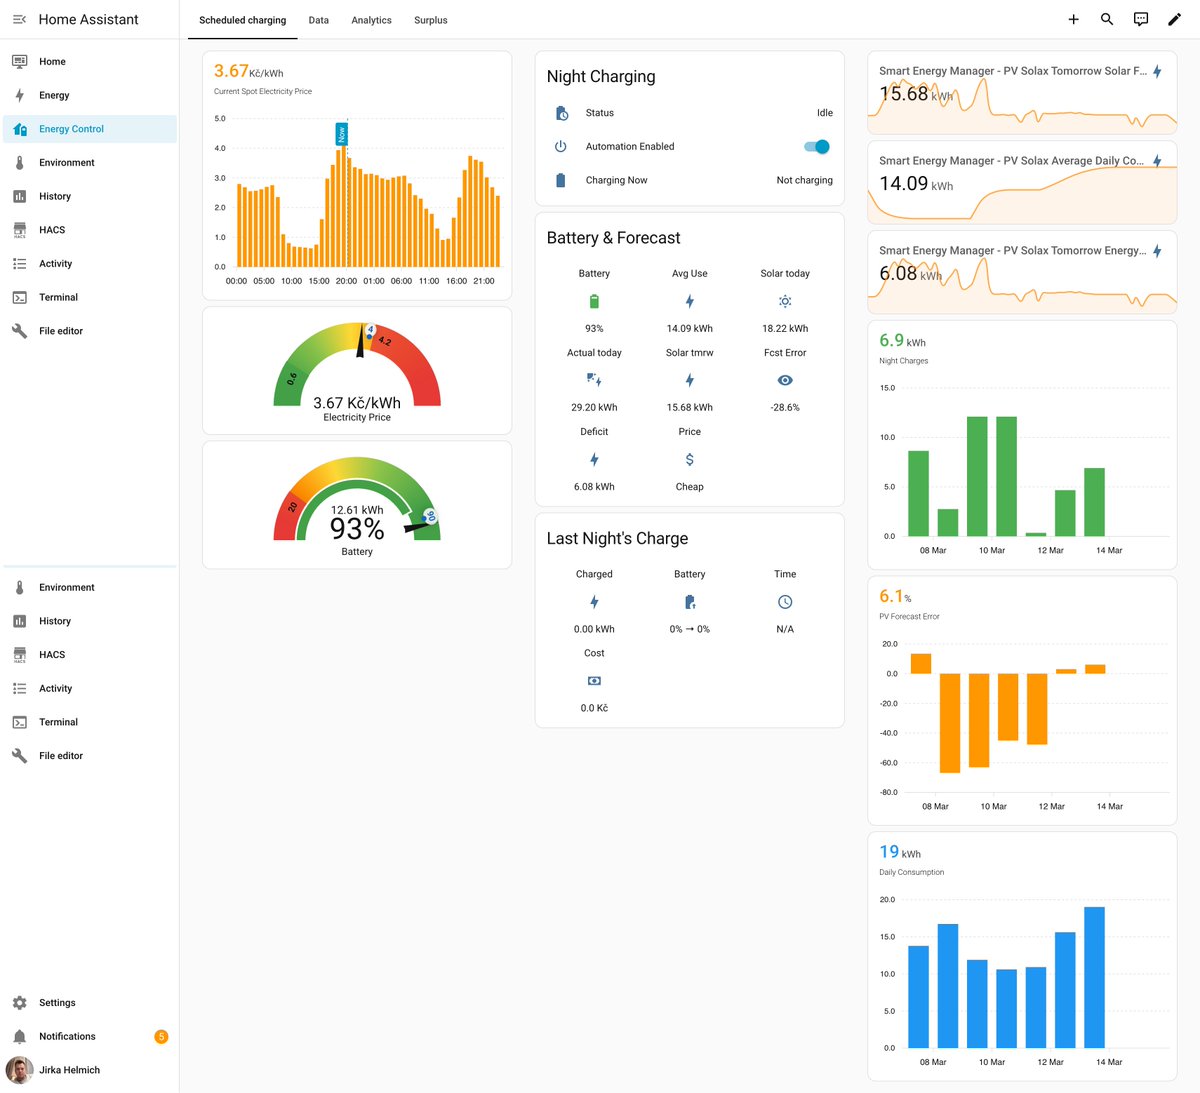Click the 18.22 kWh Solar today value

click(785, 328)
